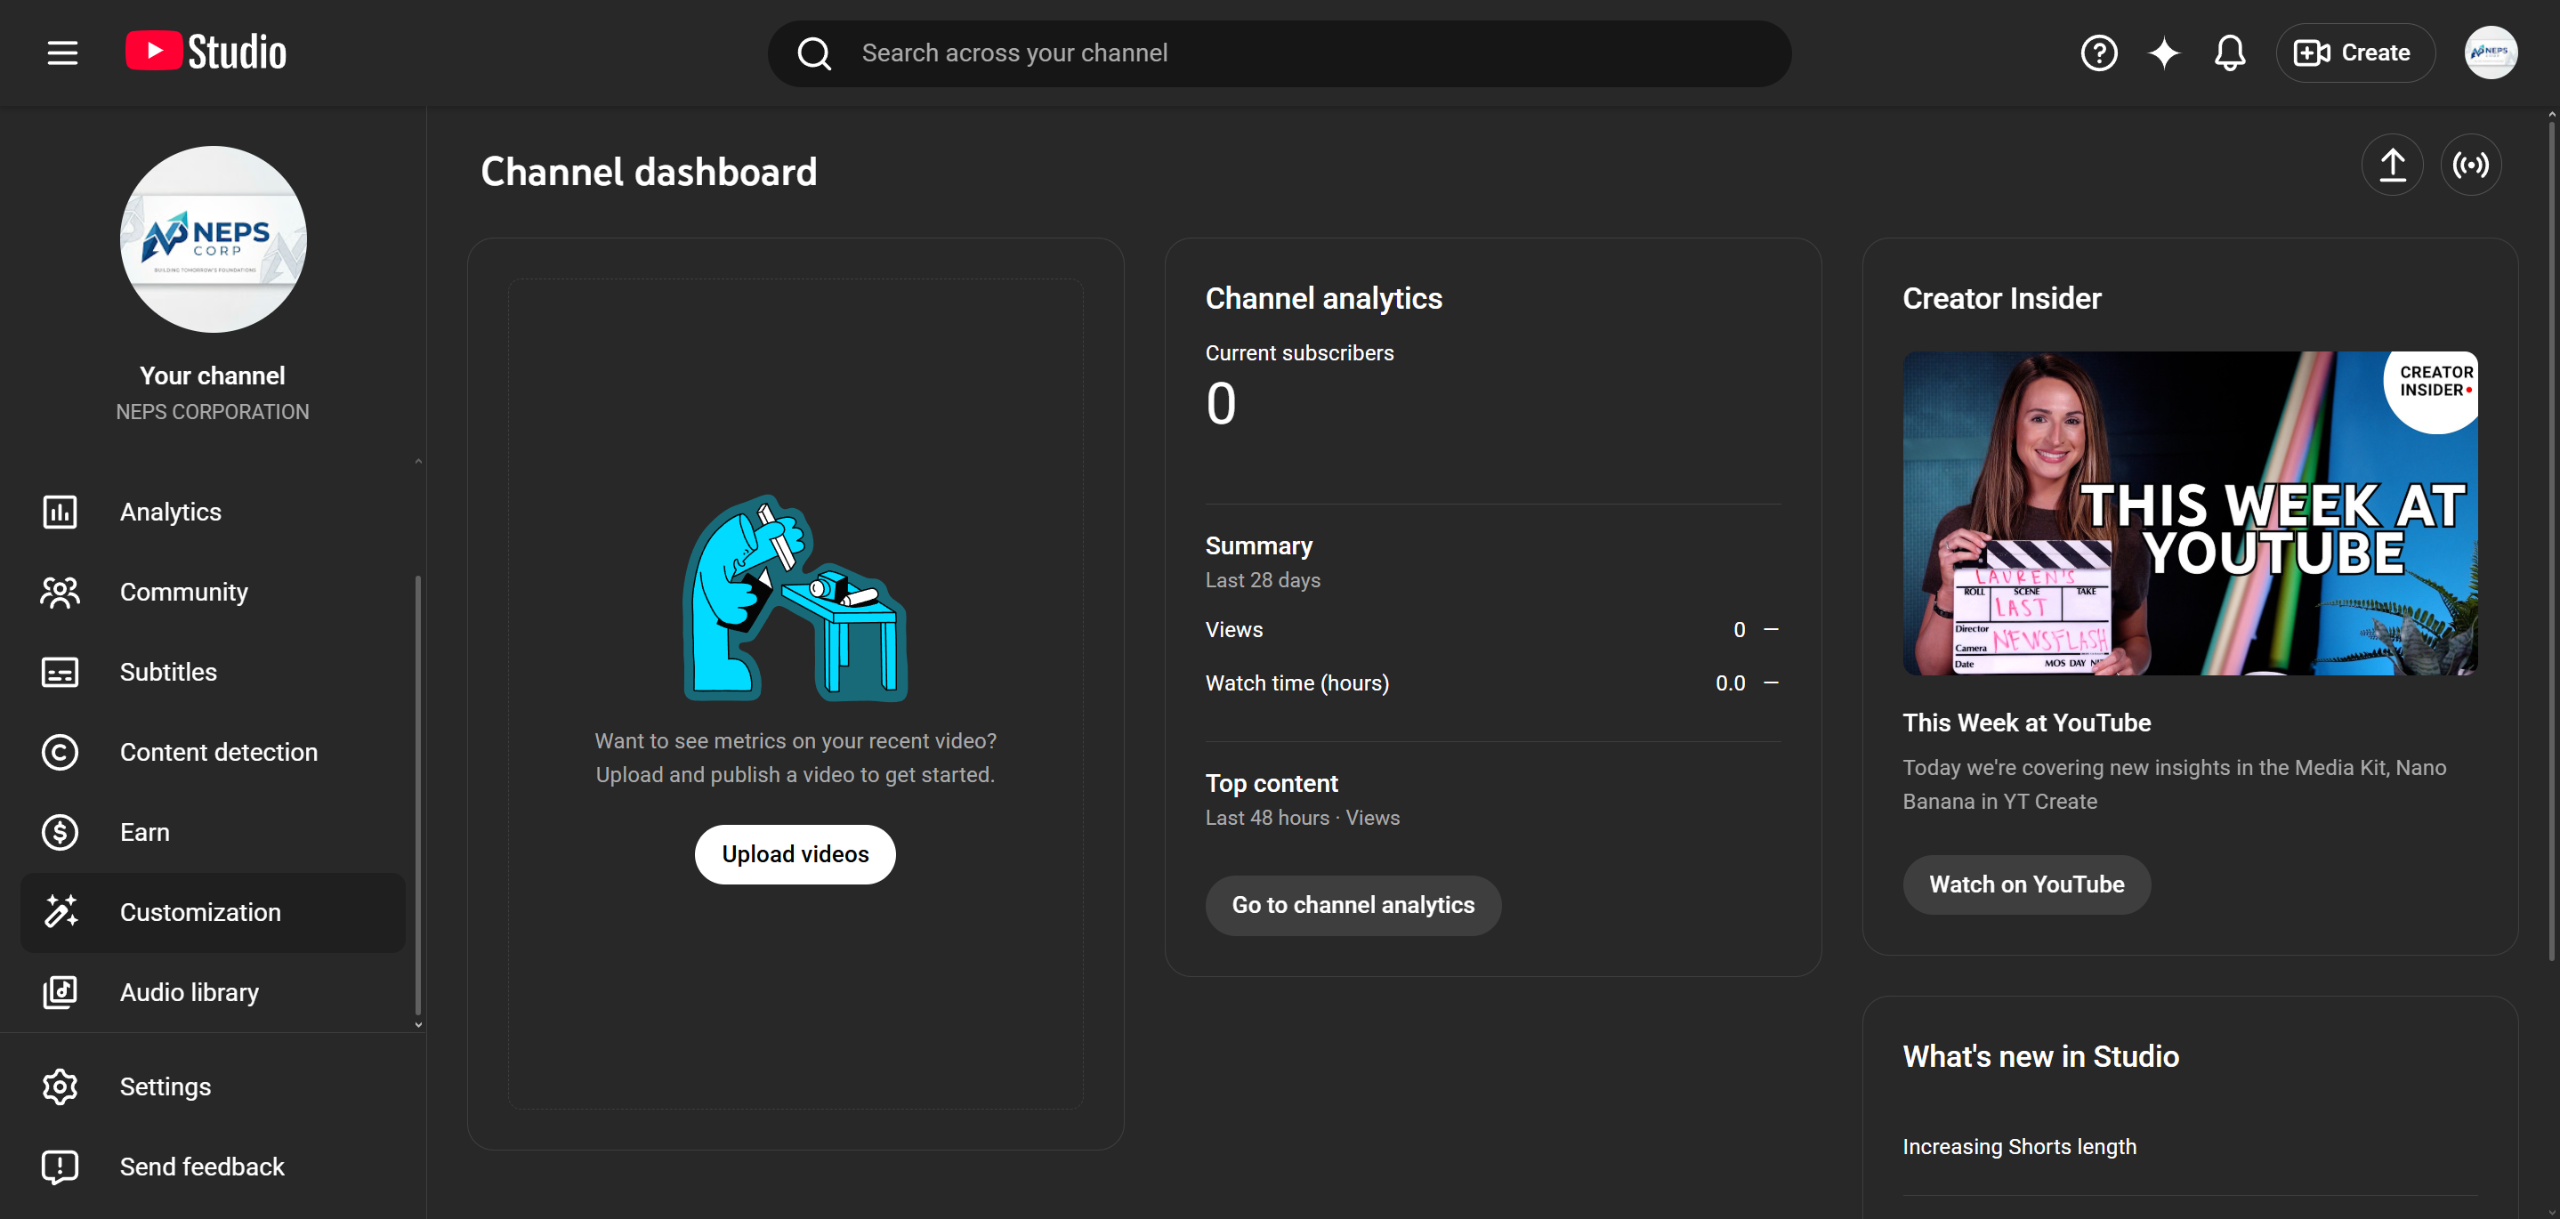
Task: Open the notifications bell
Action: (2230, 53)
